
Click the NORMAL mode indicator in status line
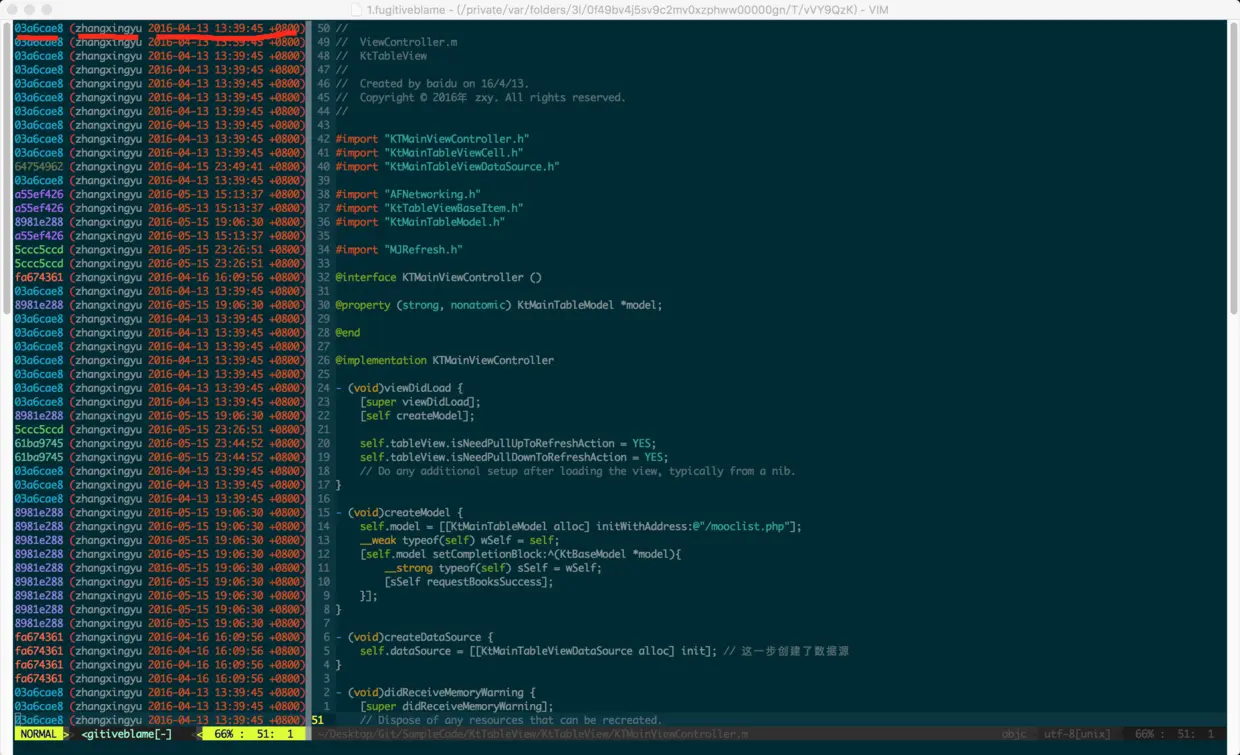(x=38, y=734)
